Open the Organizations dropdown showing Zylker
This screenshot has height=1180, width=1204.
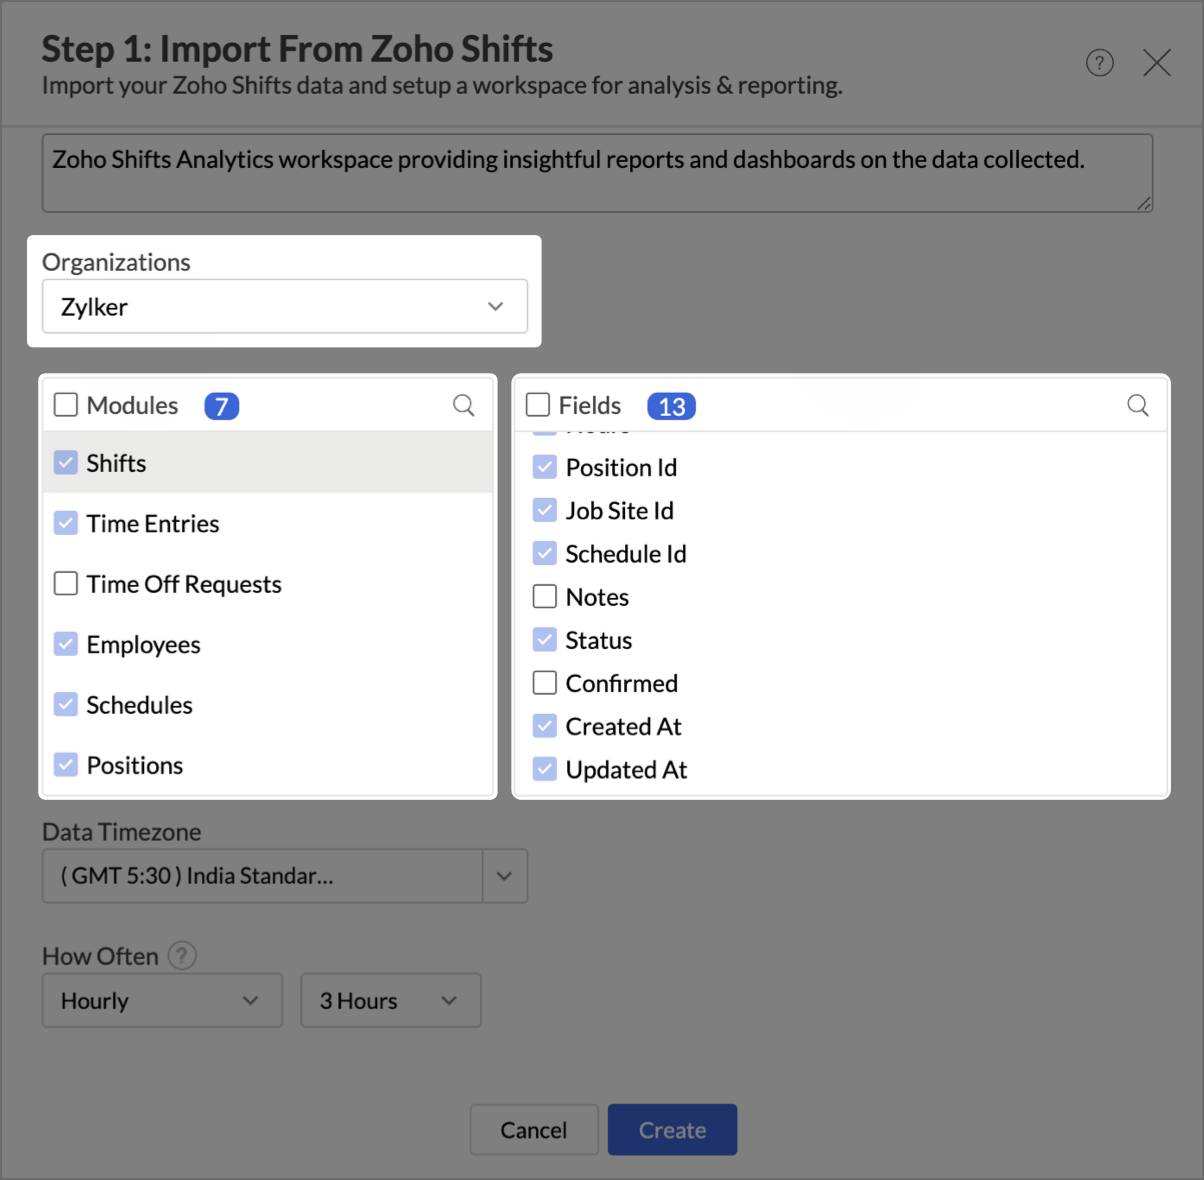point(284,306)
